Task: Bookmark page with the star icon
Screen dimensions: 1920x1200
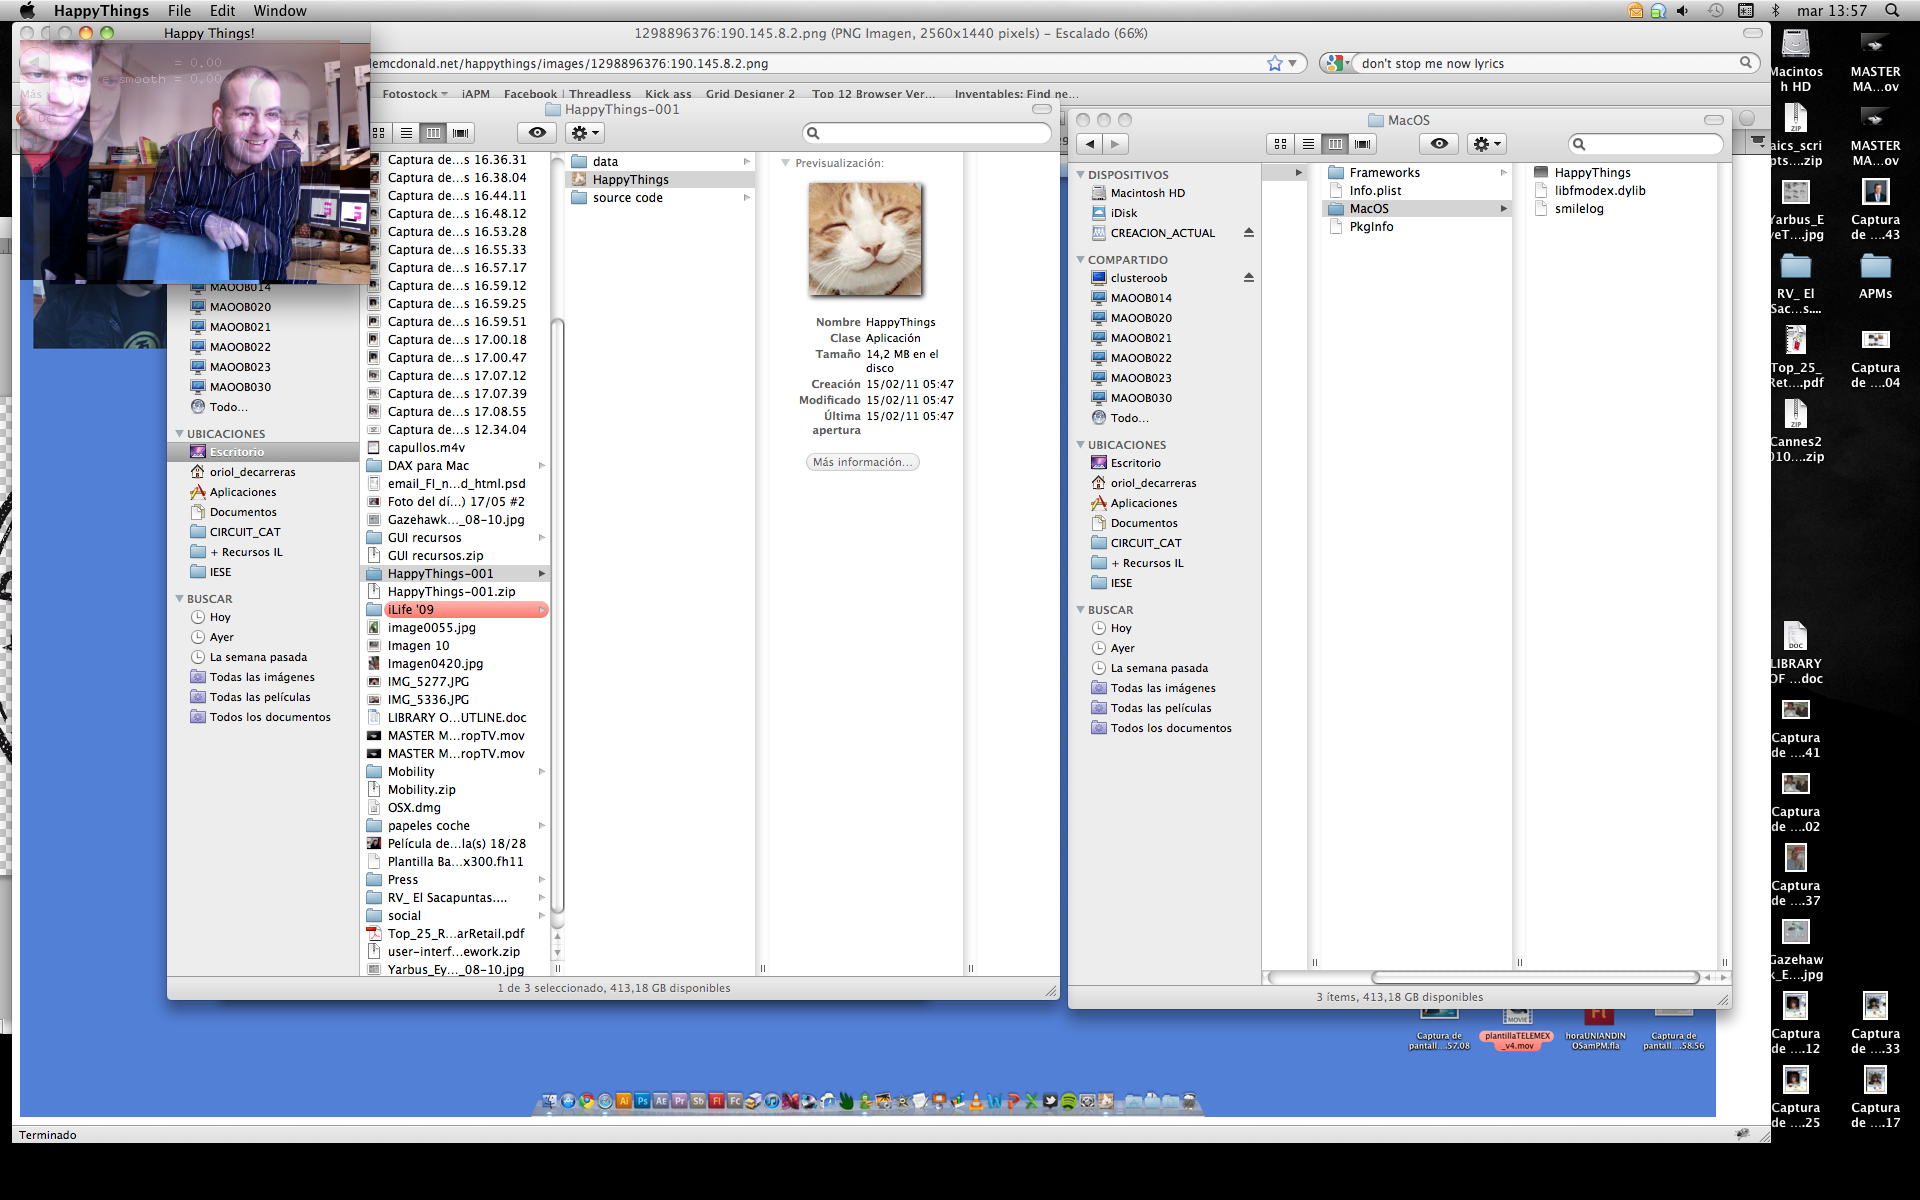Action: click(1274, 63)
